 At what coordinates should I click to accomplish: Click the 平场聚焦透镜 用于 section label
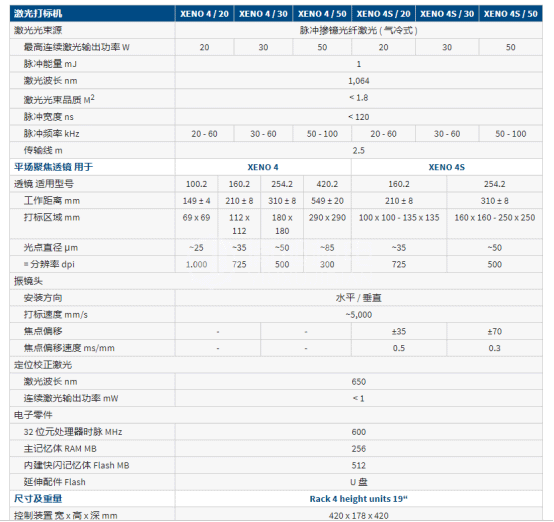[x=53, y=167]
